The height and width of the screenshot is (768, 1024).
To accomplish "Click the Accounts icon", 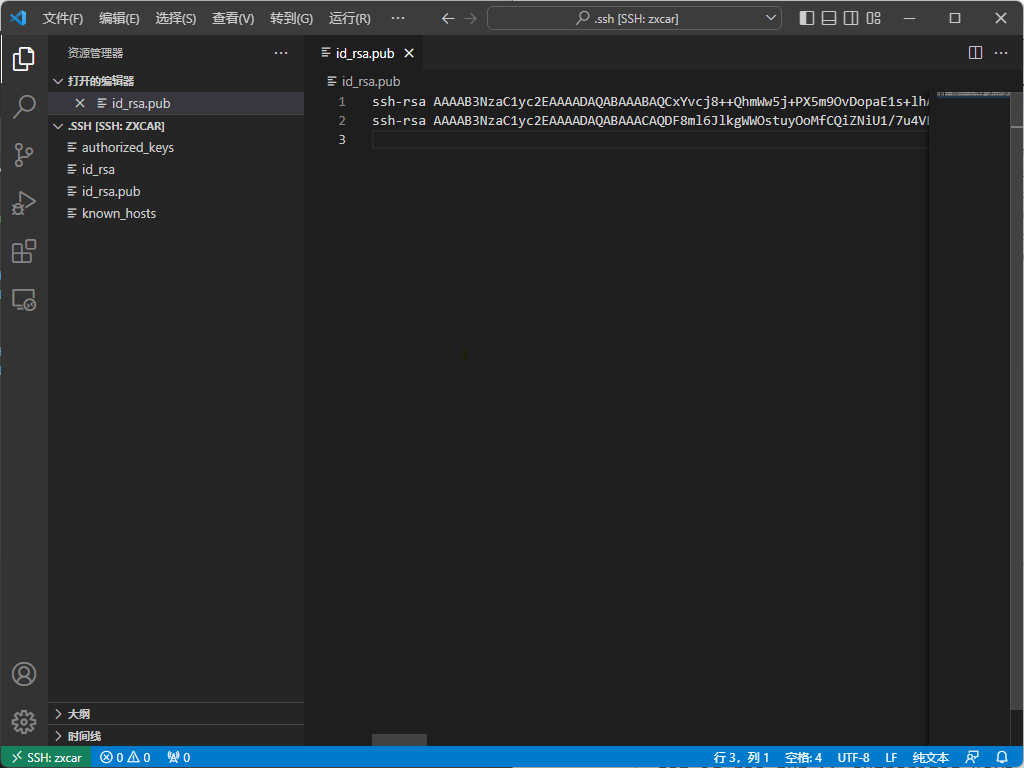I will (x=24, y=674).
